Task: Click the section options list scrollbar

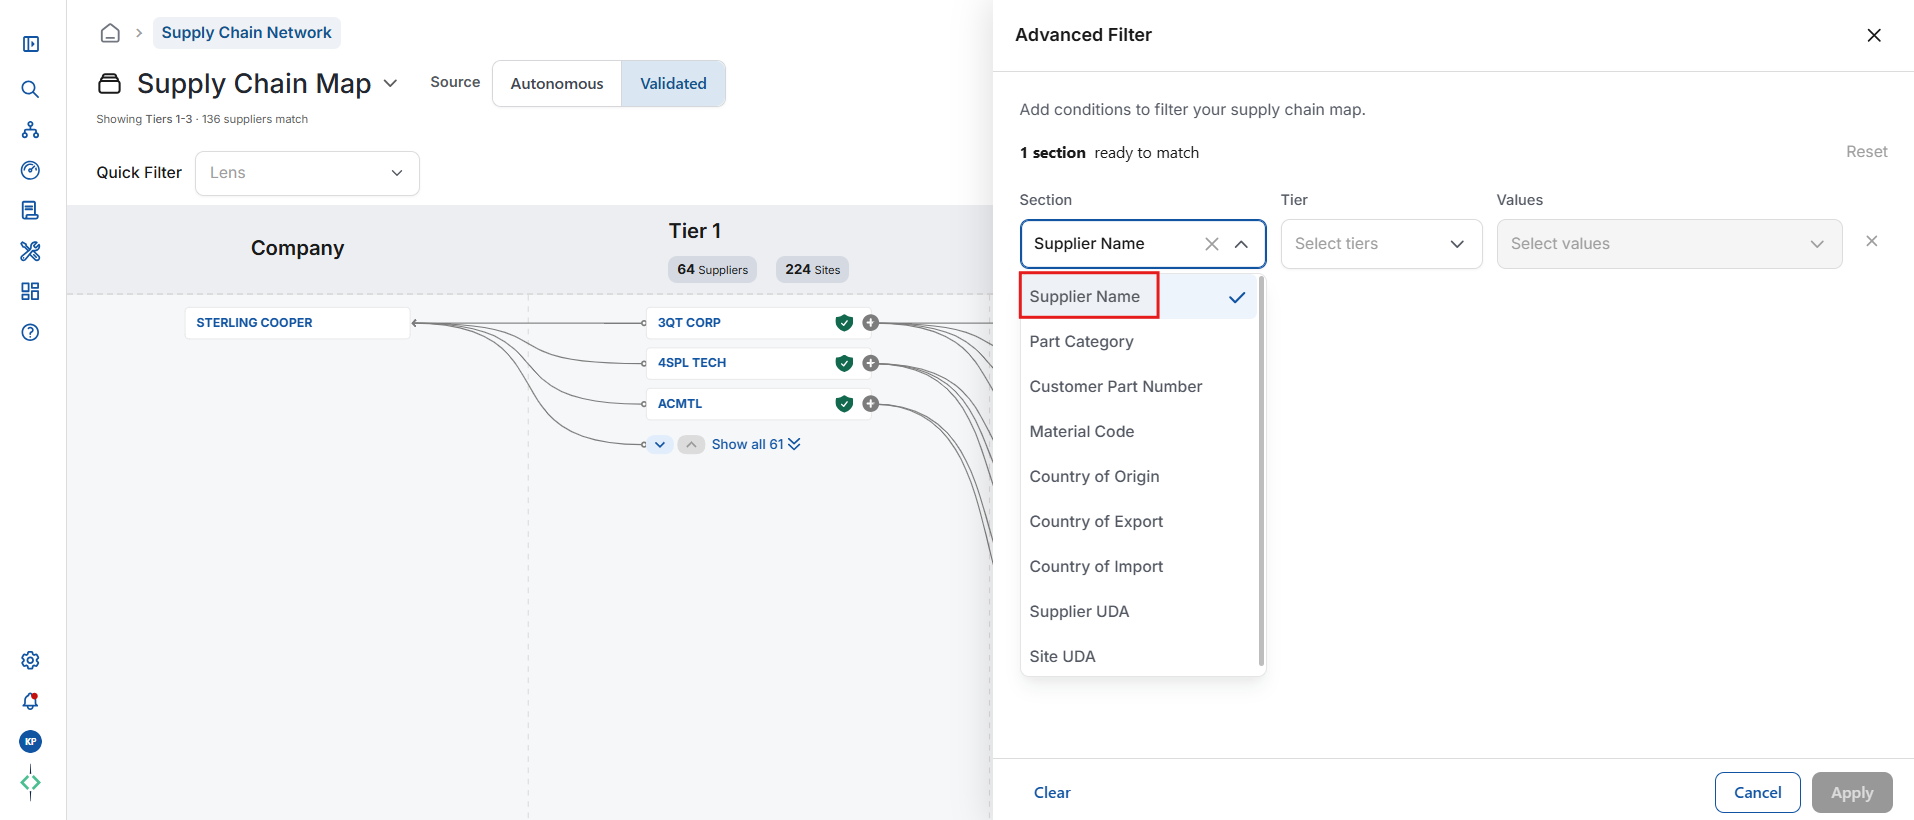Action: tap(1261, 470)
